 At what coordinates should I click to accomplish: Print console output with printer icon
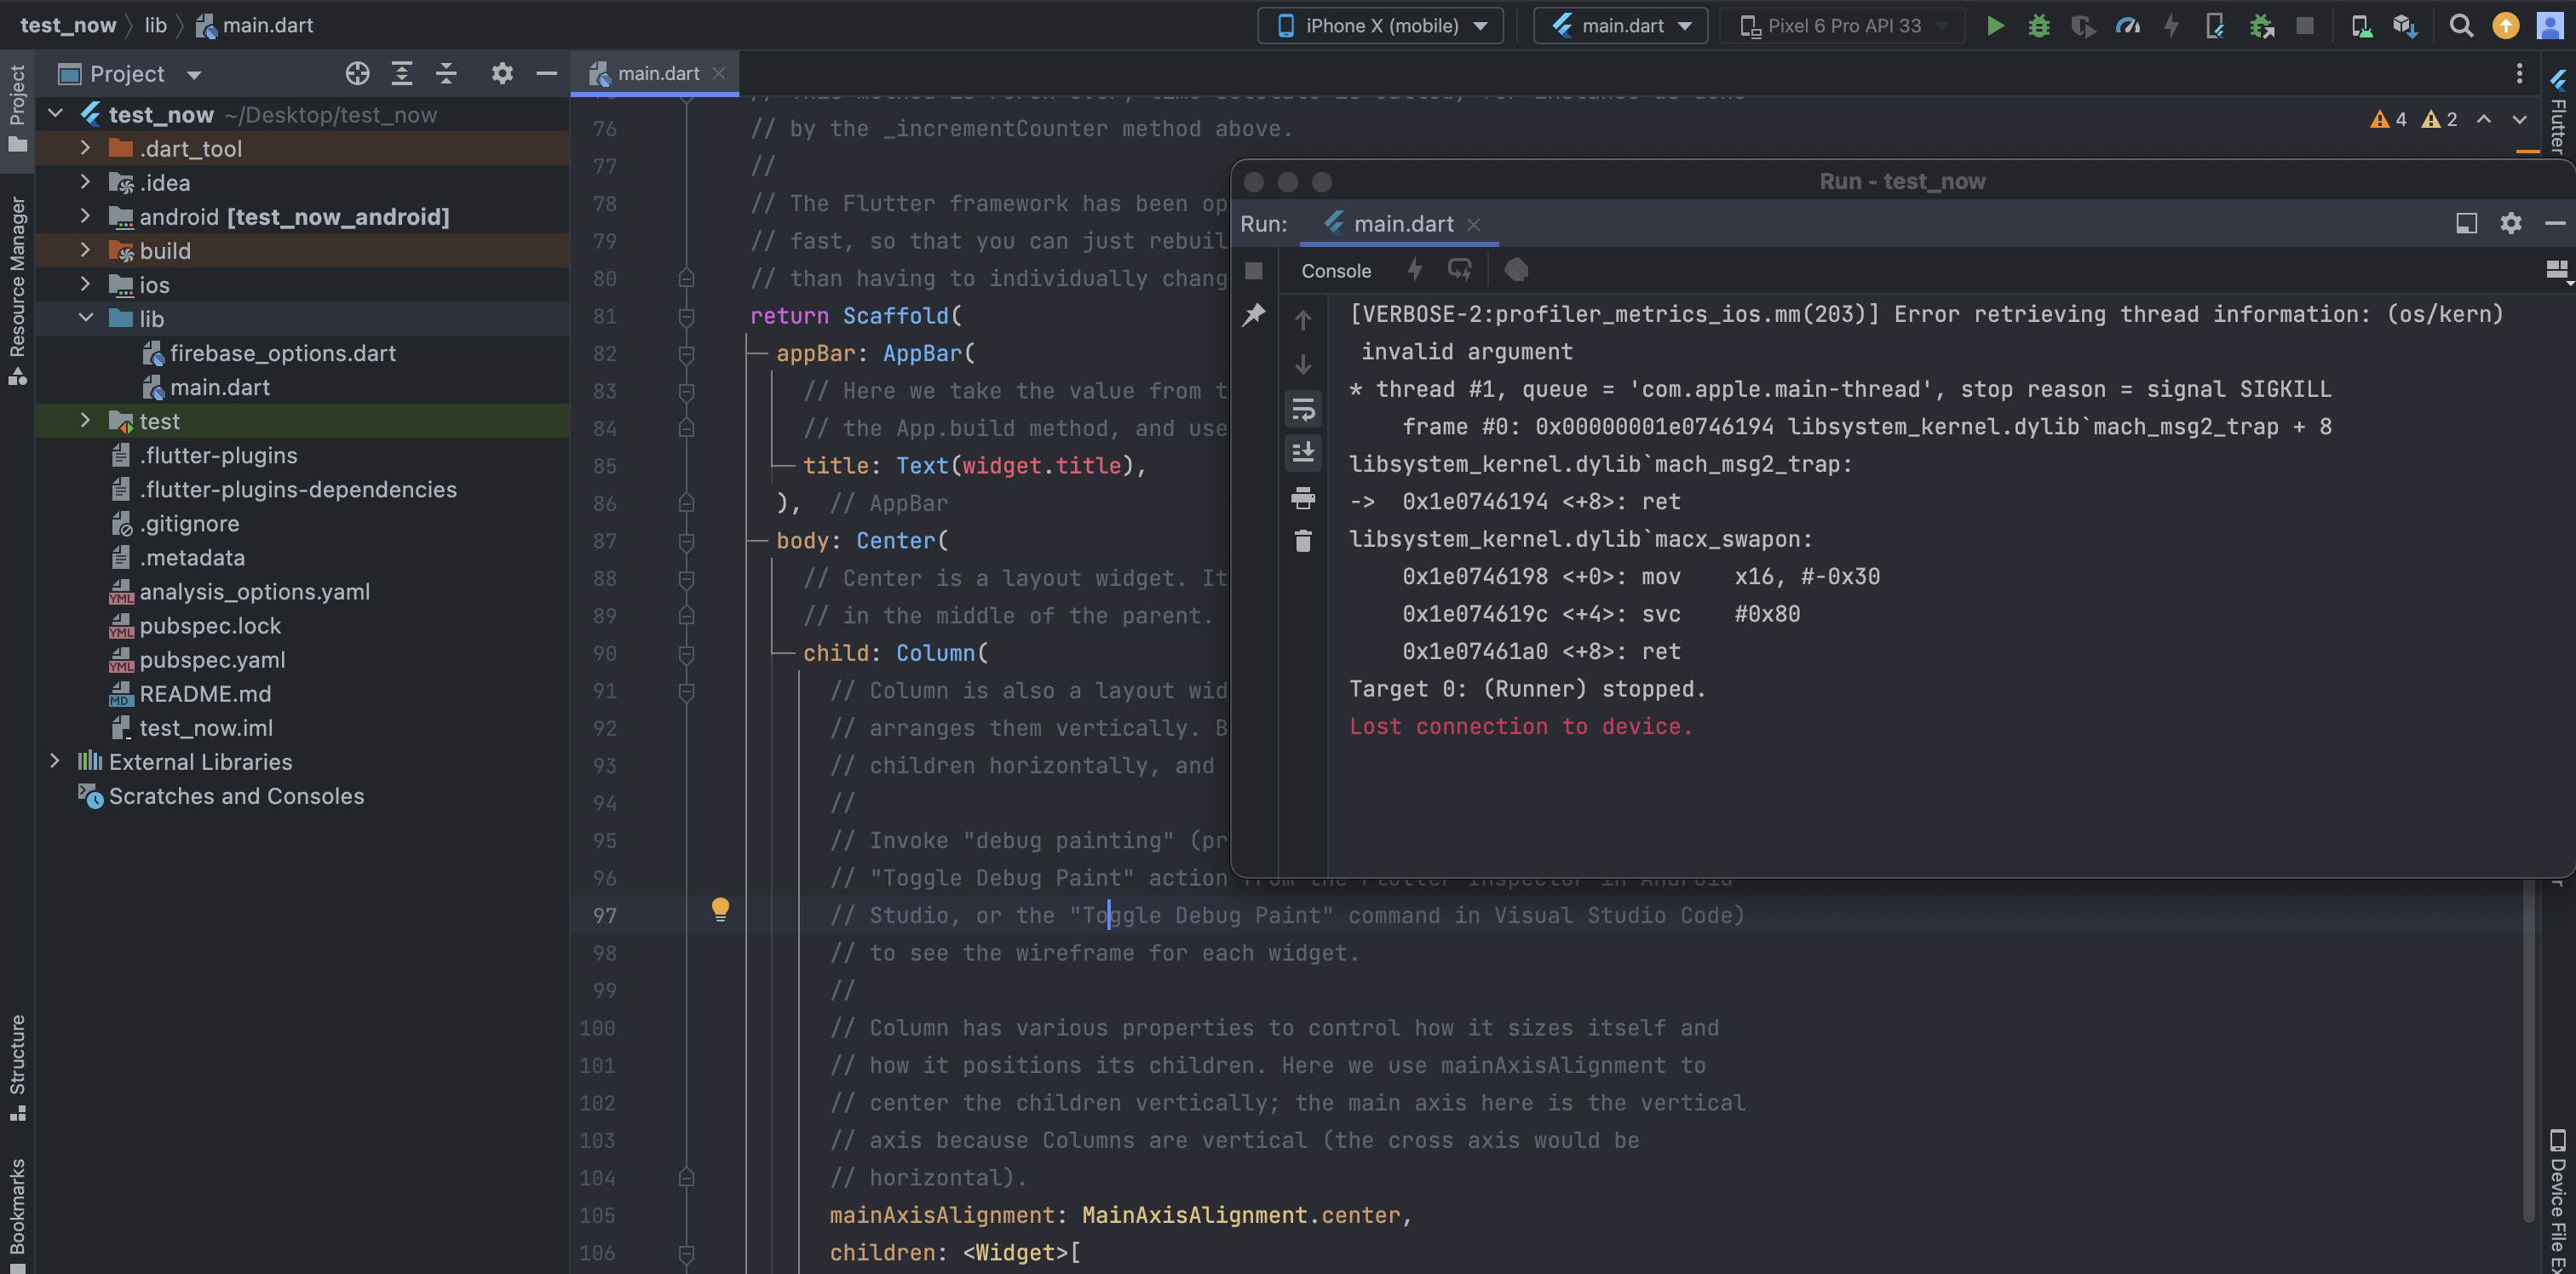(1302, 497)
